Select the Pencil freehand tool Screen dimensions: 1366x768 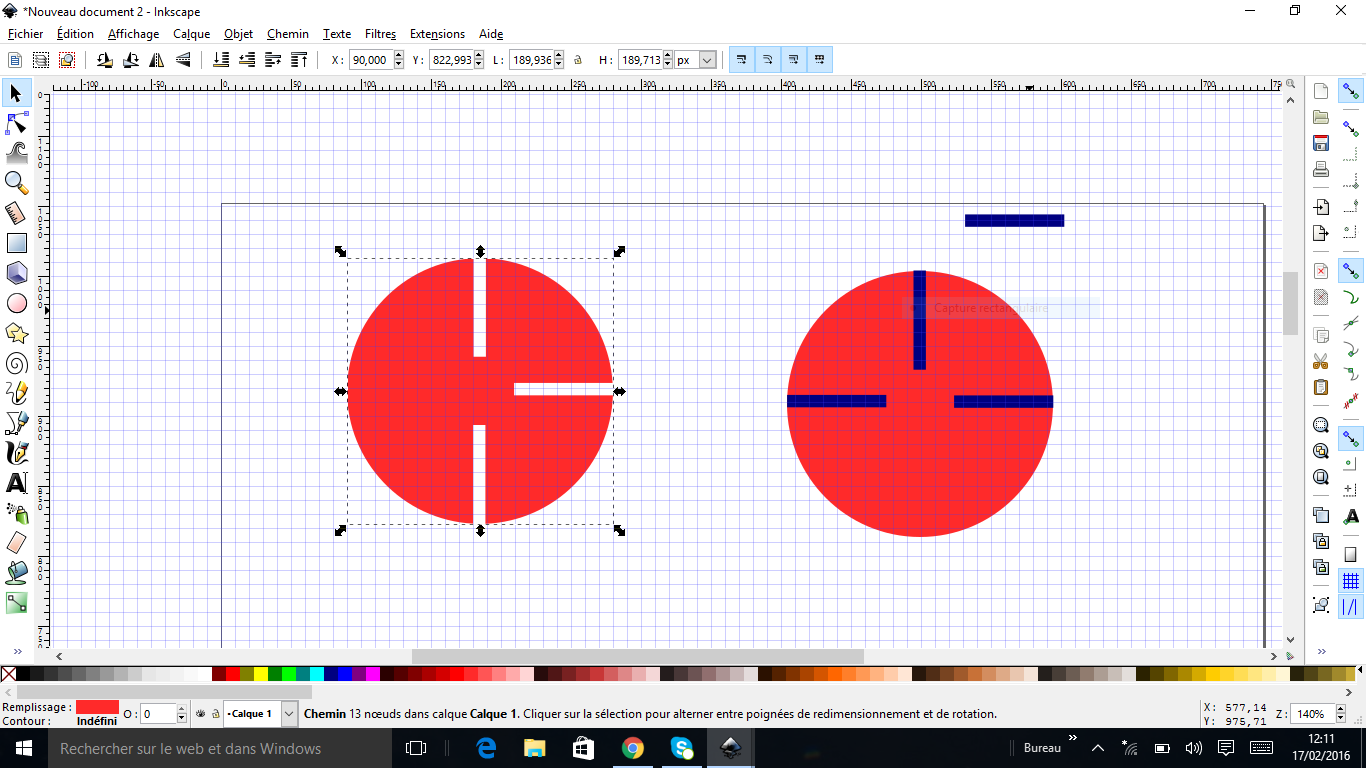tap(16, 393)
